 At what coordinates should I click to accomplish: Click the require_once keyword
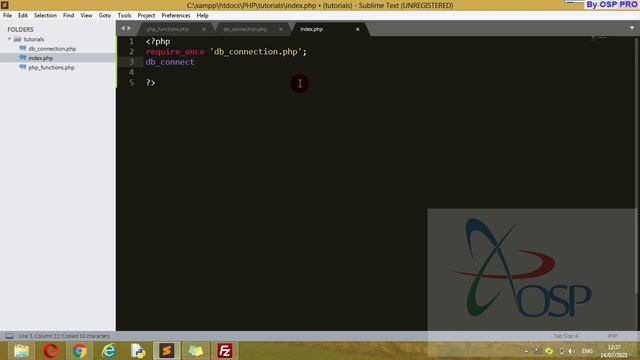175,52
